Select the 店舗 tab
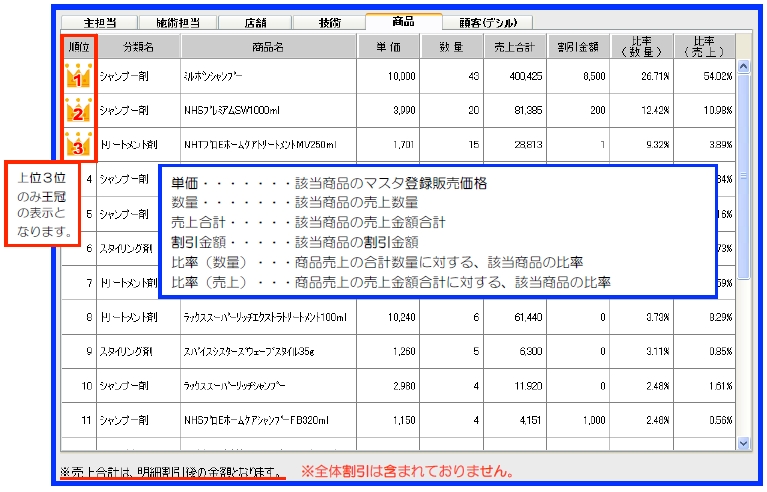Viewport: 767px width, 492px height. (255, 21)
